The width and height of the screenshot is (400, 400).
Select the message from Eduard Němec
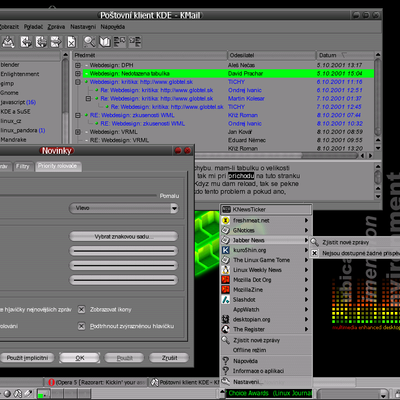point(224,140)
